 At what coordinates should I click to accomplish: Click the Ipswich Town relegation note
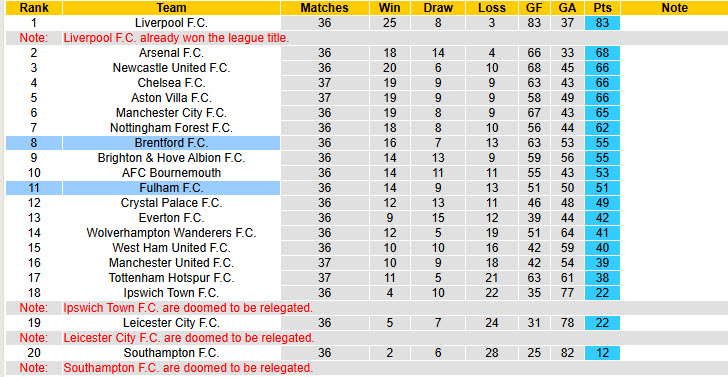(x=188, y=307)
